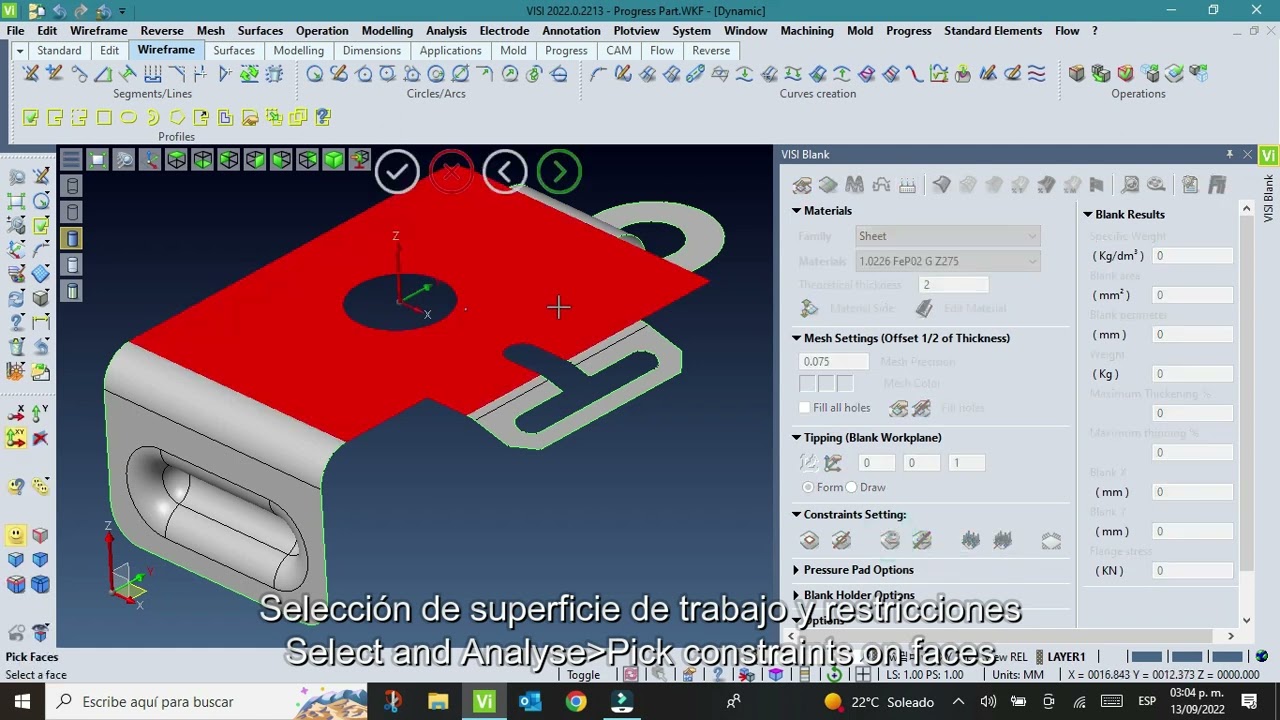Select the Form radio button
The width and height of the screenshot is (1280, 720).
coord(808,487)
